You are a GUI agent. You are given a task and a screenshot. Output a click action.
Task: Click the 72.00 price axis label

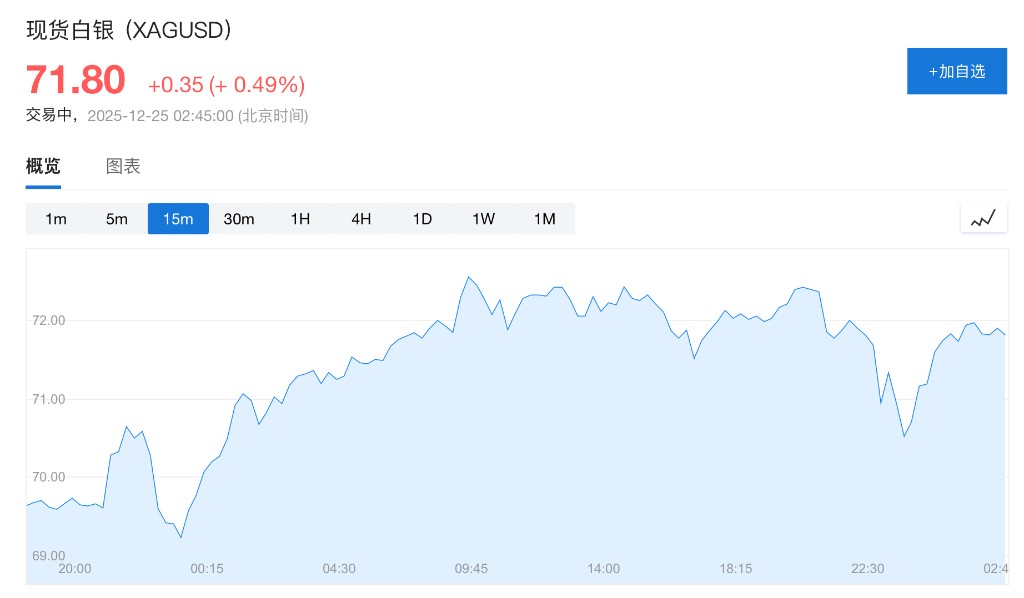click(48, 321)
